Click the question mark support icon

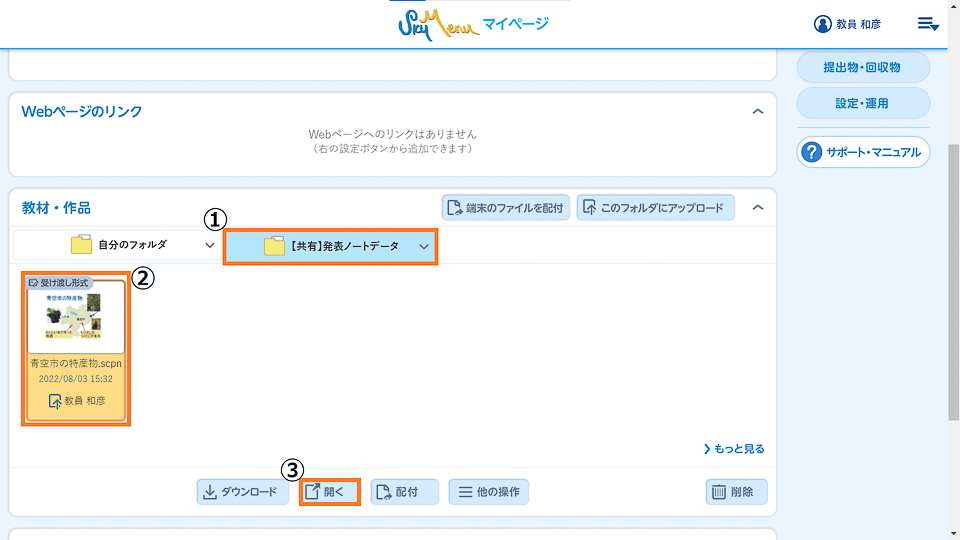coord(812,152)
